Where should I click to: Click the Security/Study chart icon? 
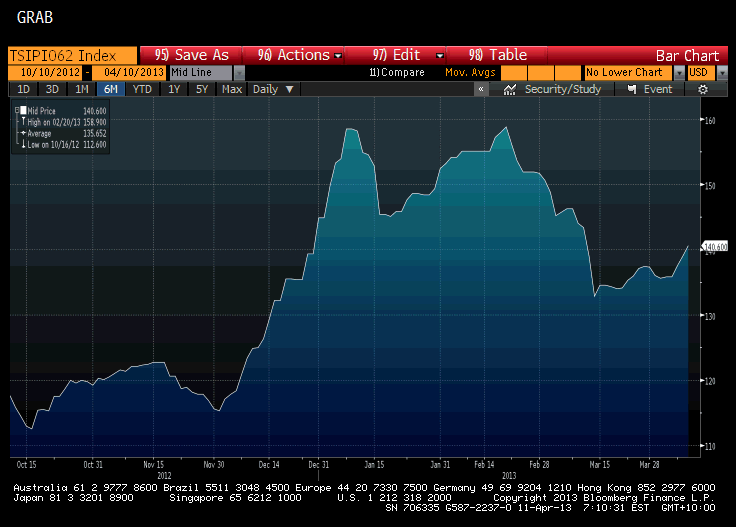coord(510,89)
